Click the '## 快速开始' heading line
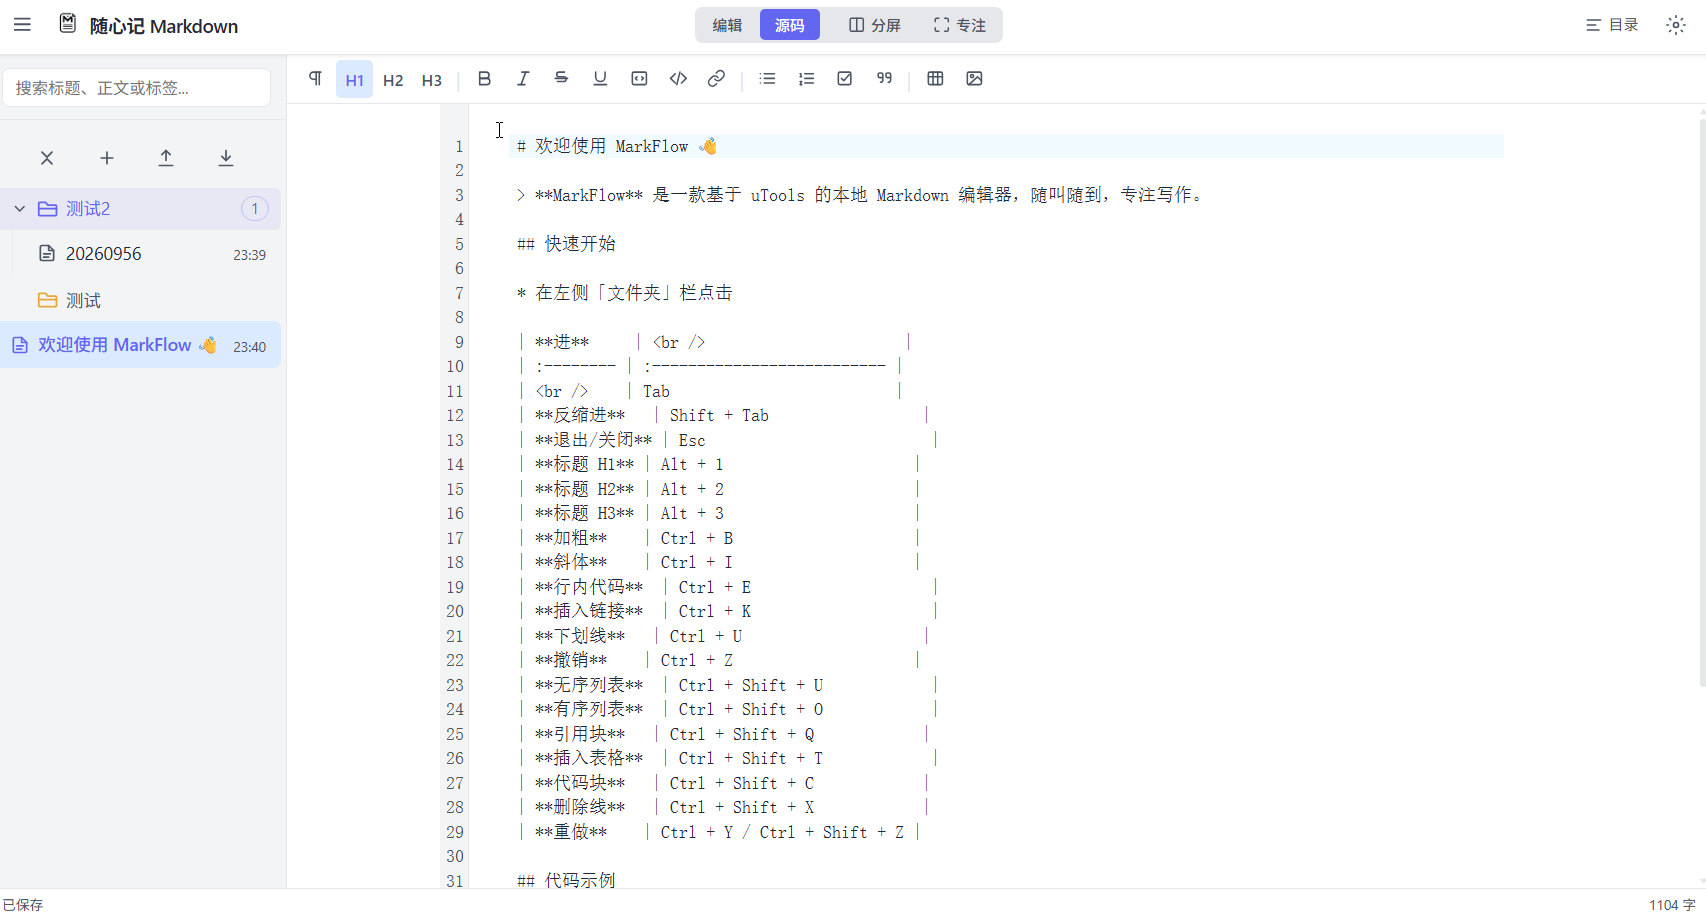 coord(566,244)
